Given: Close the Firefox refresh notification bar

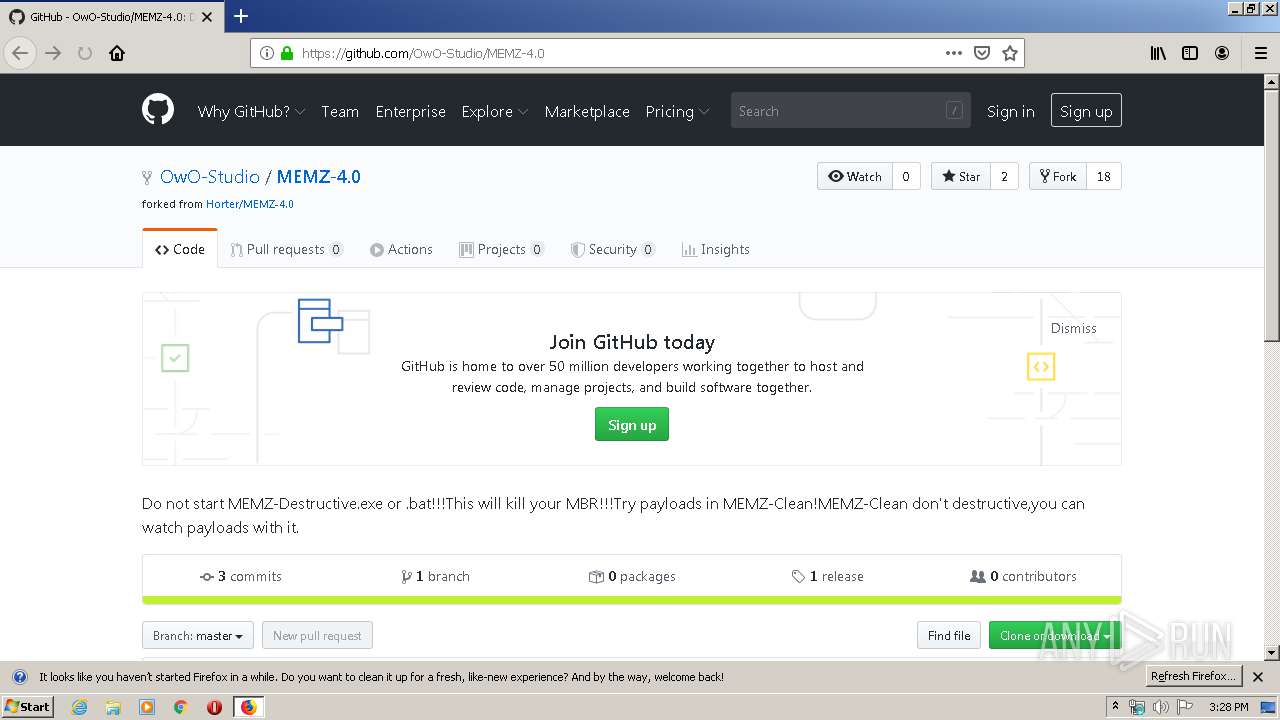Looking at the screenshot, I should pos(1258,677).
